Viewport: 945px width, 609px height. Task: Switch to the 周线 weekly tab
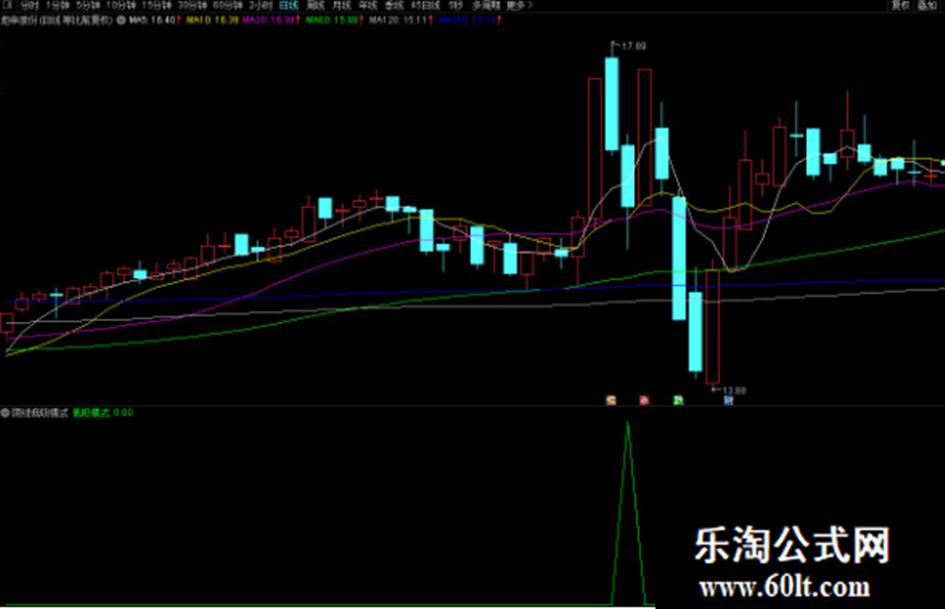click(x=315, y=5)
